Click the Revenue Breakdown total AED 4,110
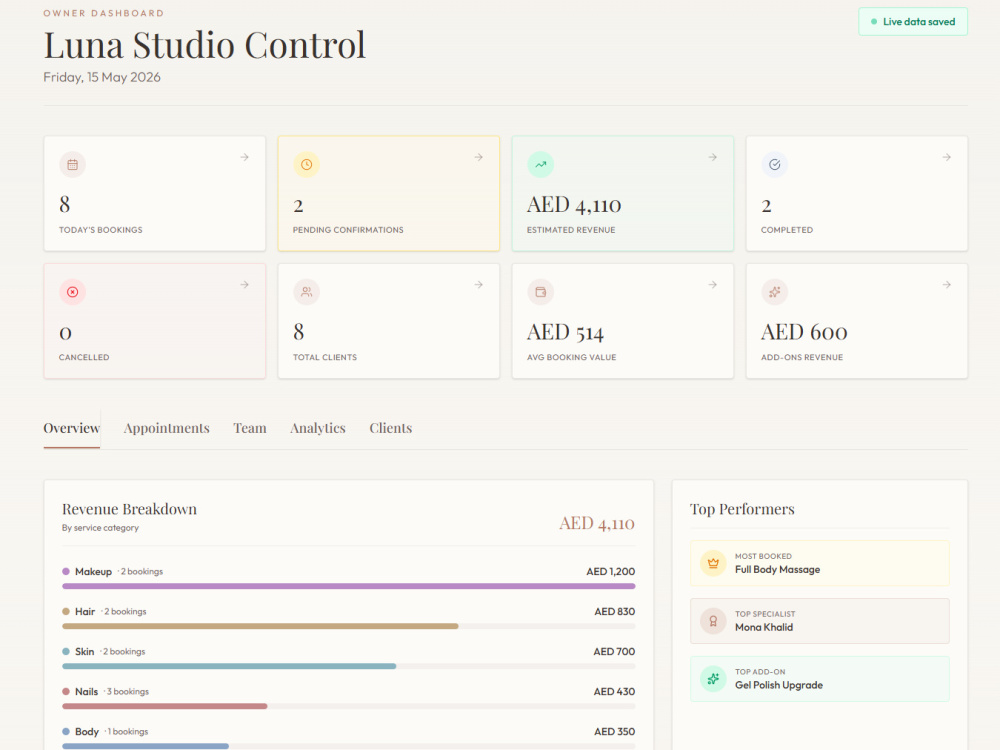 click(597, 524)
